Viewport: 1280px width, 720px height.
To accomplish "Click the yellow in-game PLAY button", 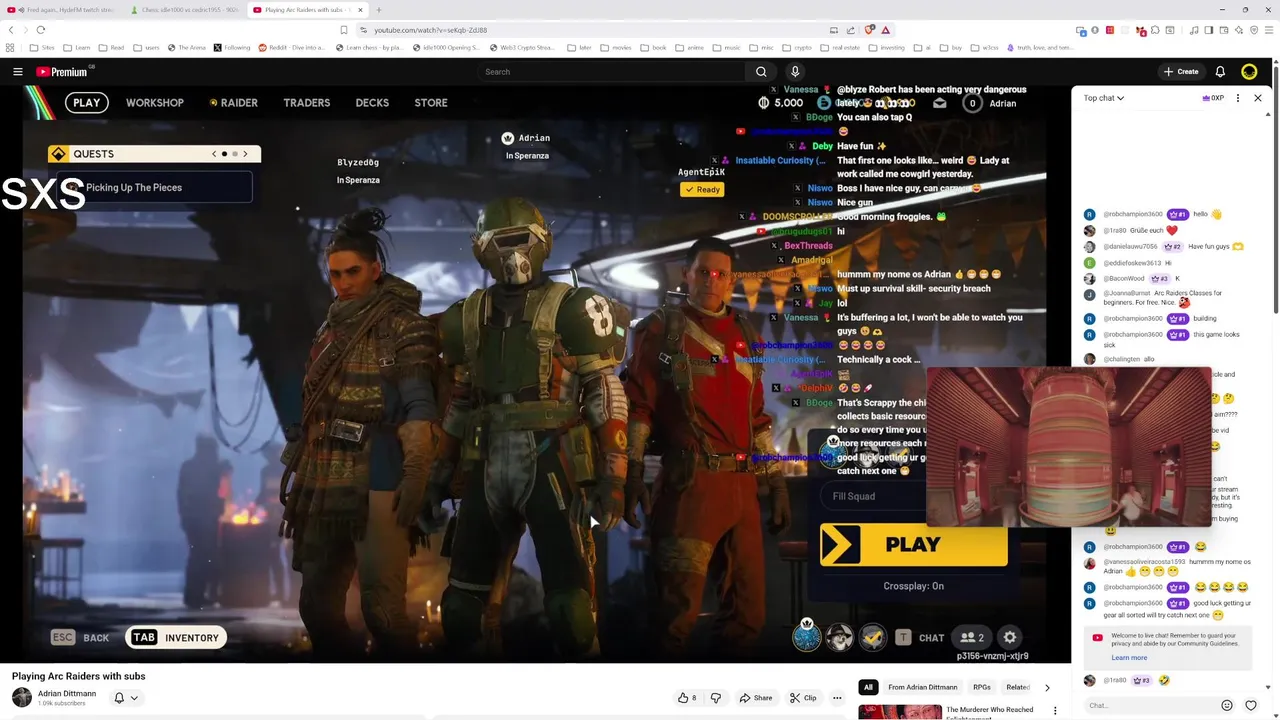I will tap(913, 545).
